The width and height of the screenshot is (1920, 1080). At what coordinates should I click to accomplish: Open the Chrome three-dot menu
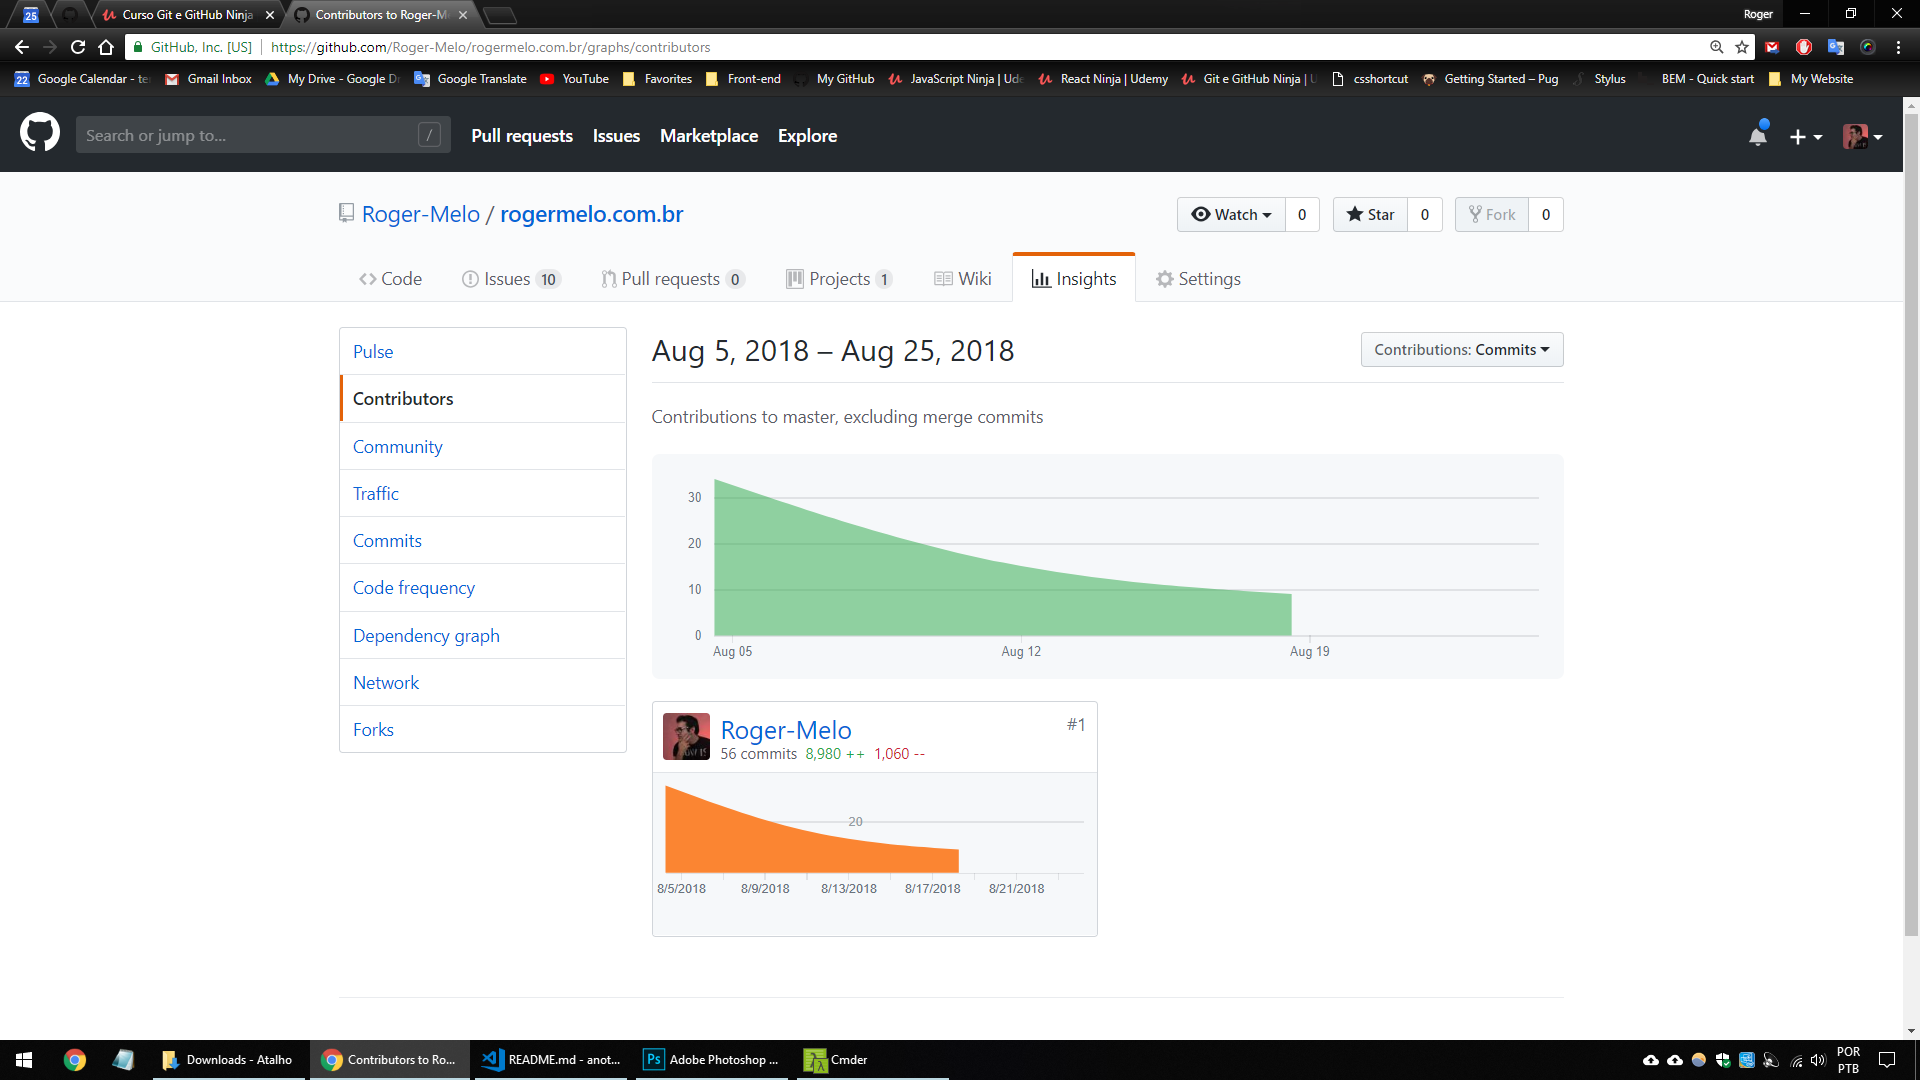1899,47
